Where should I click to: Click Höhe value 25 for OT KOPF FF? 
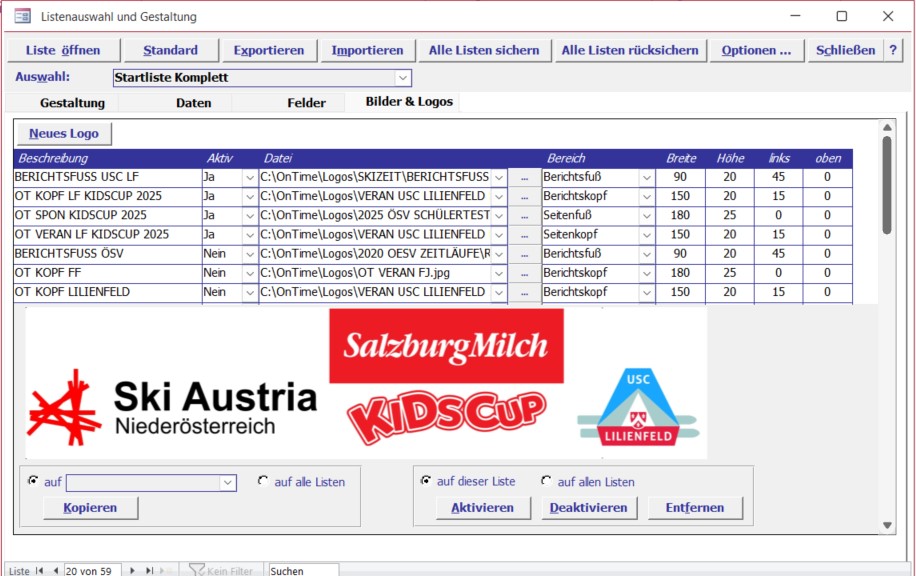click(x=730, y=274)
